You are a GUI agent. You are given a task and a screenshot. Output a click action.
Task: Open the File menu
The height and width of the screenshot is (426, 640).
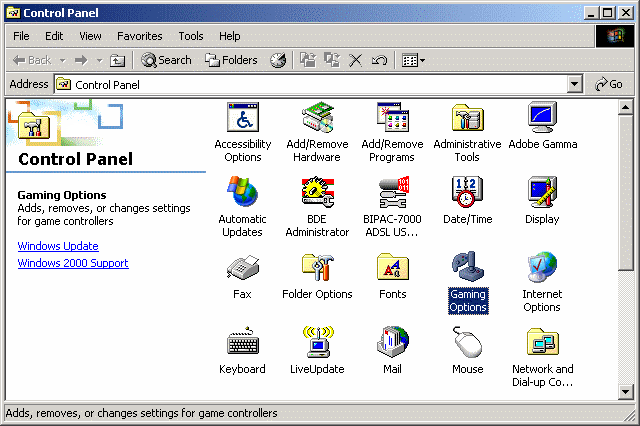[21, 36]
